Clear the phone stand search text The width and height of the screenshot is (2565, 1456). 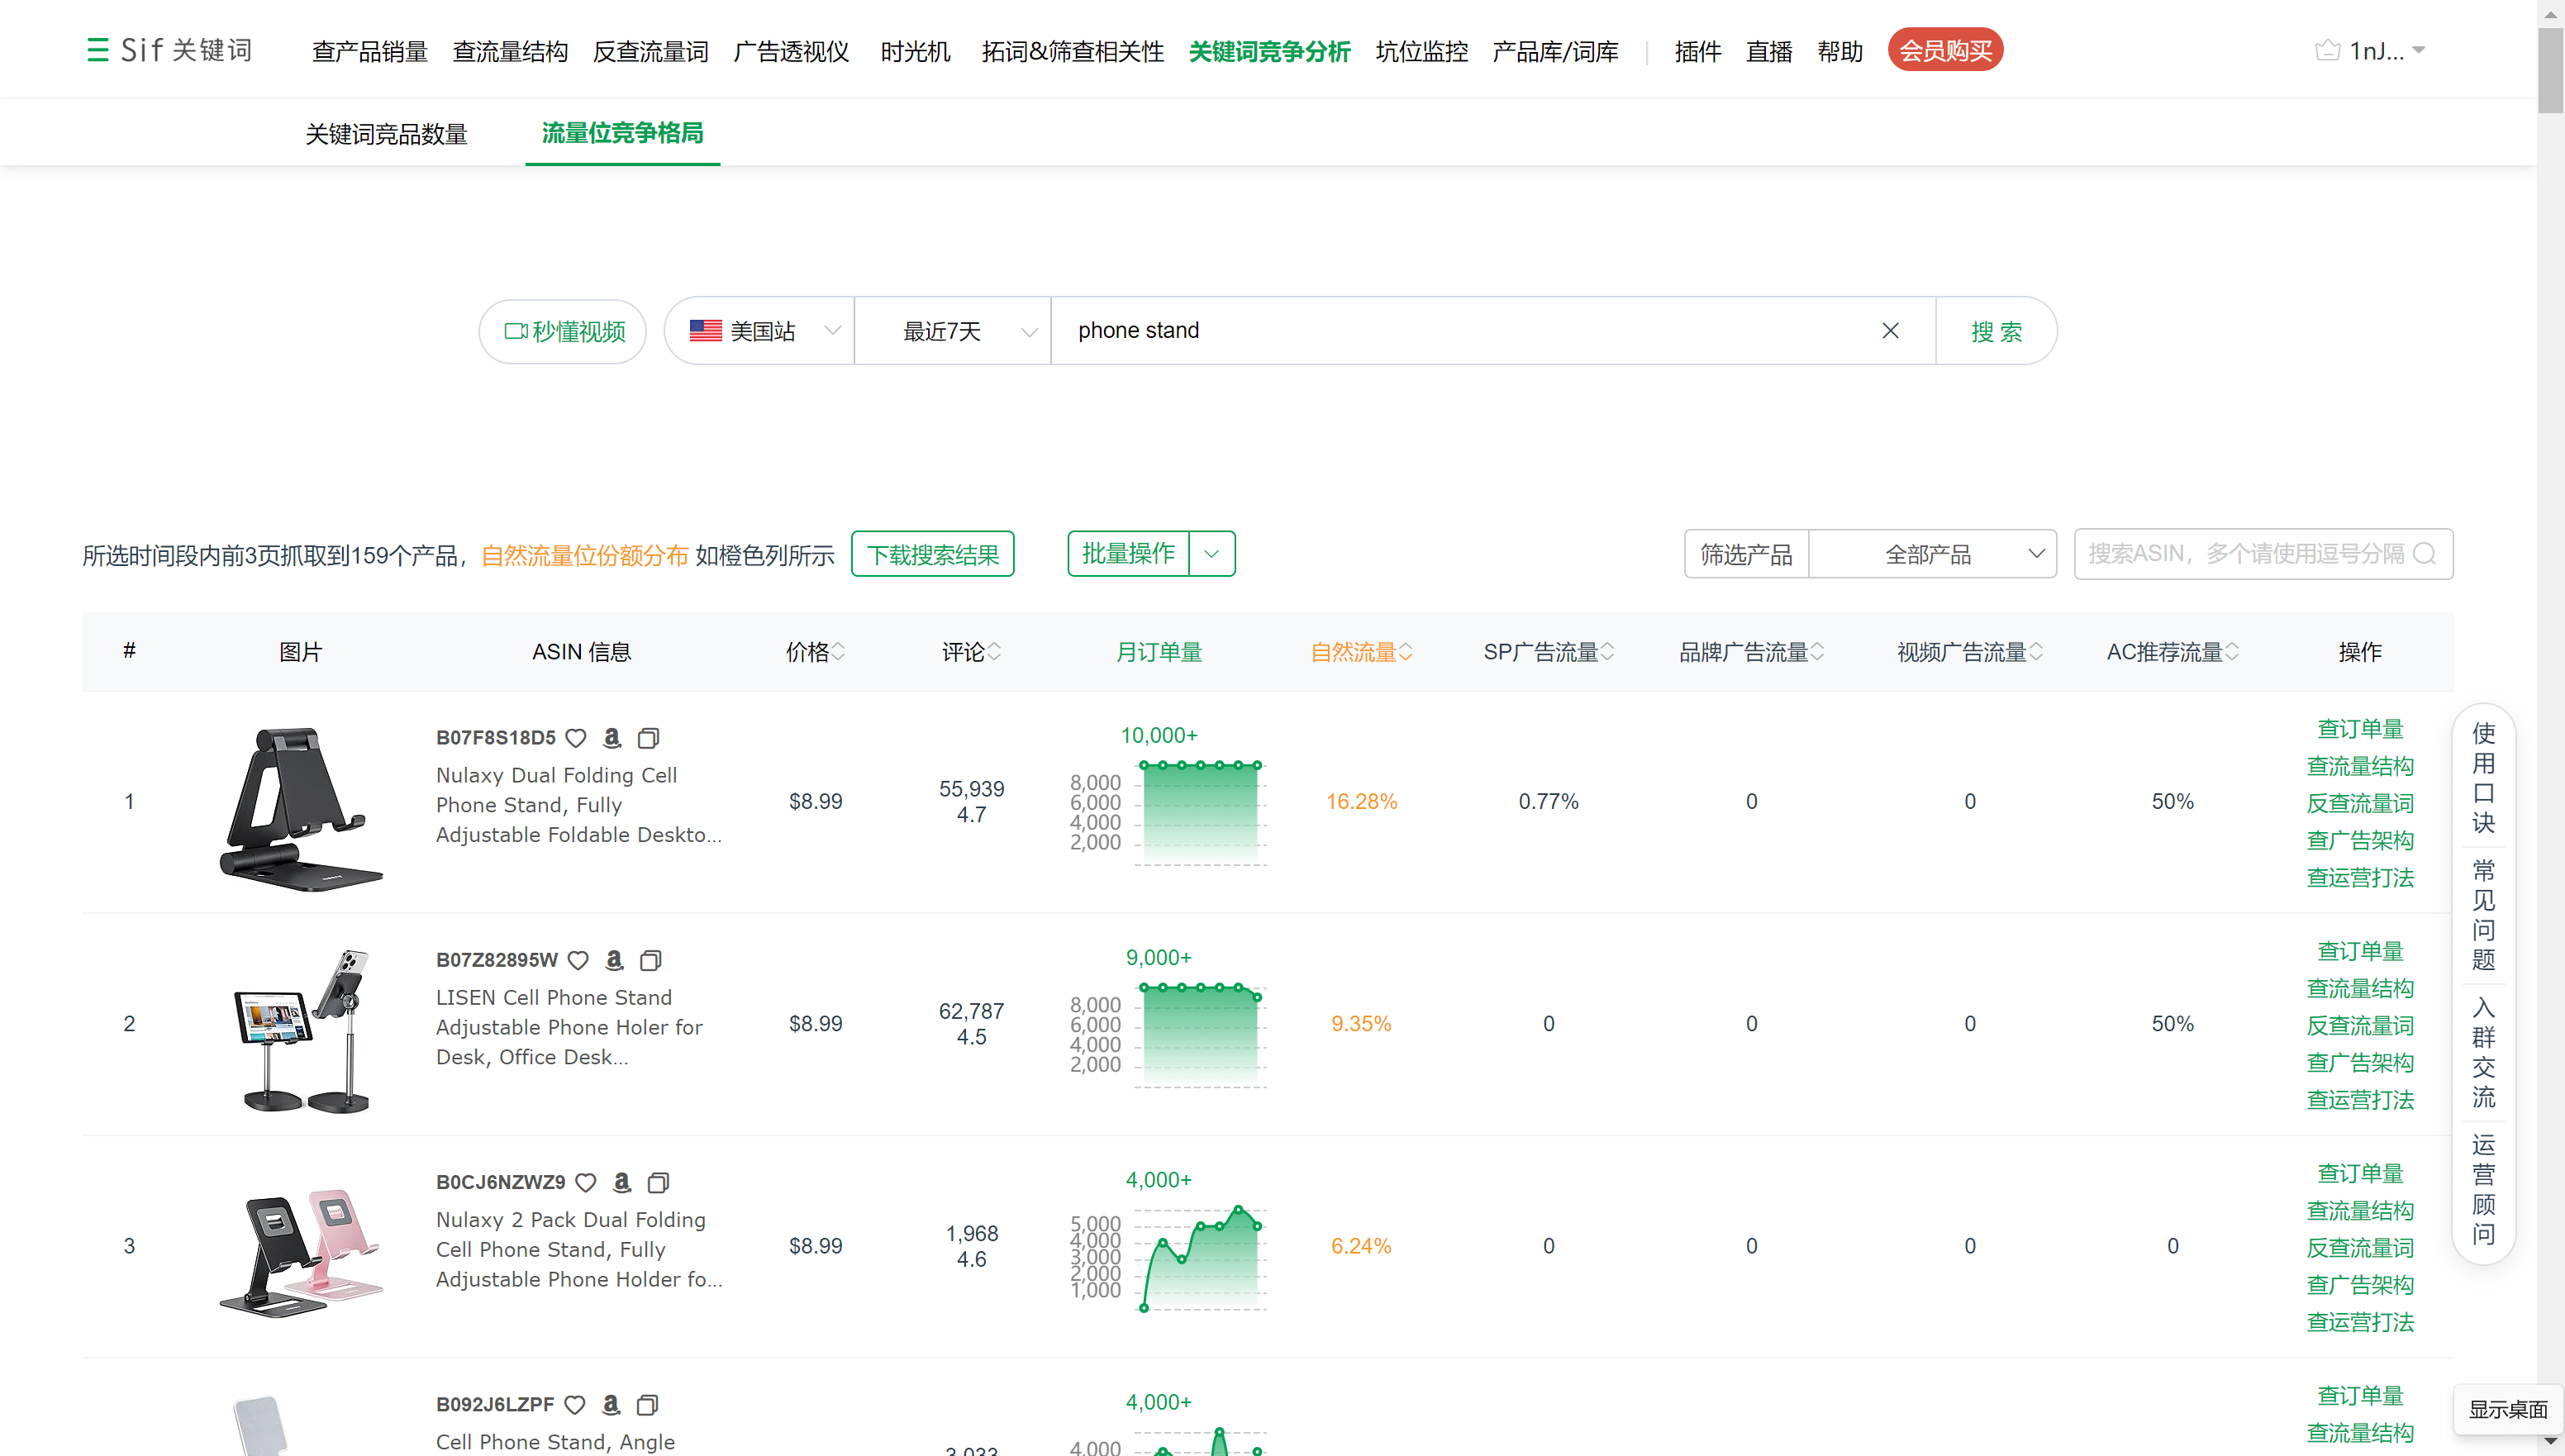(x=1890, y=330)
